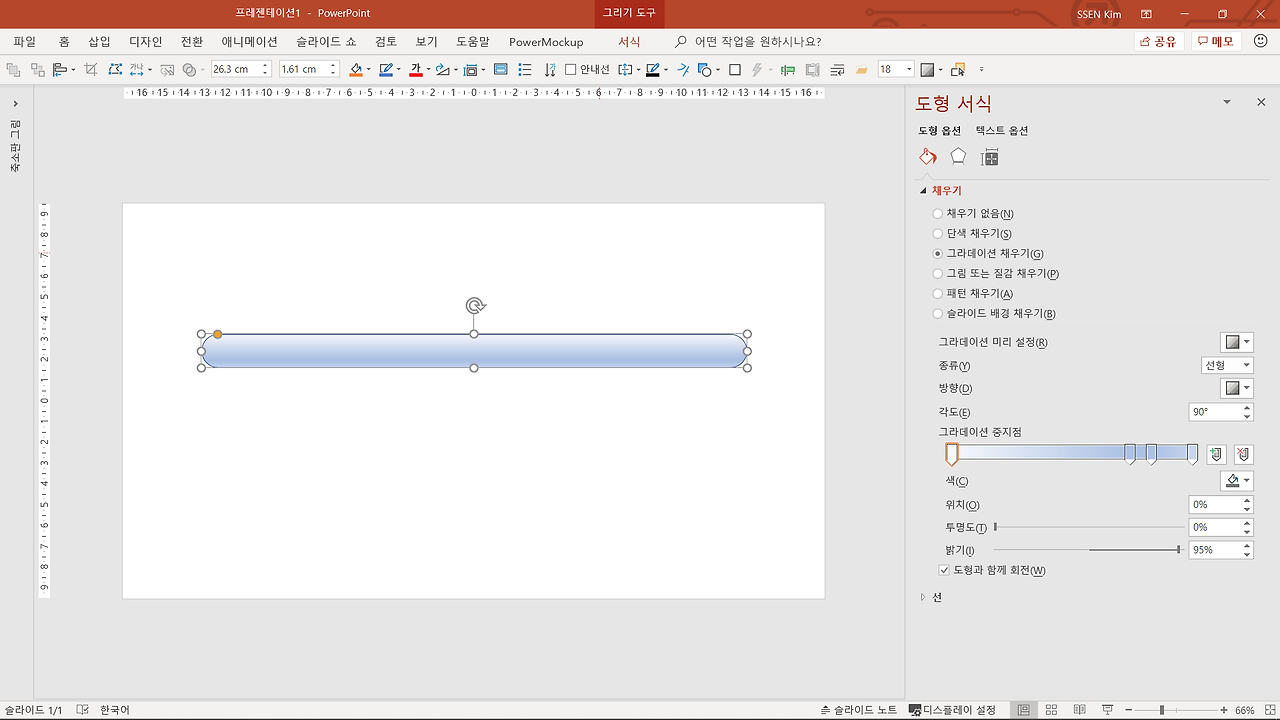Open the feedback smiley icon

(1259, 42)
